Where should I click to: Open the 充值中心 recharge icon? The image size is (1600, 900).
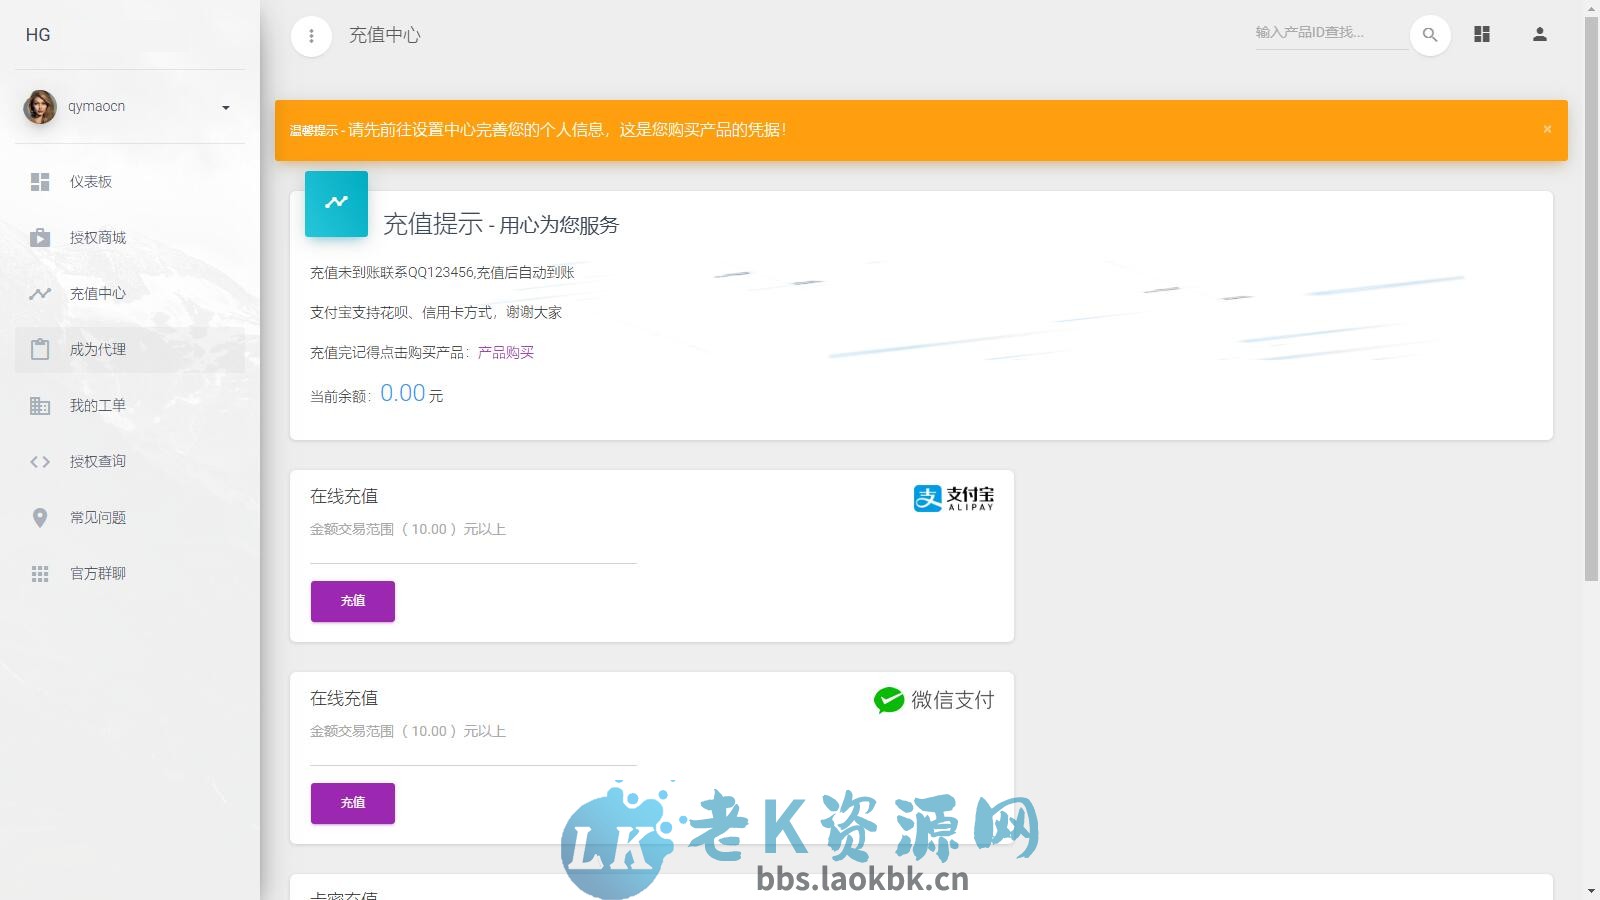coord(40,293)
